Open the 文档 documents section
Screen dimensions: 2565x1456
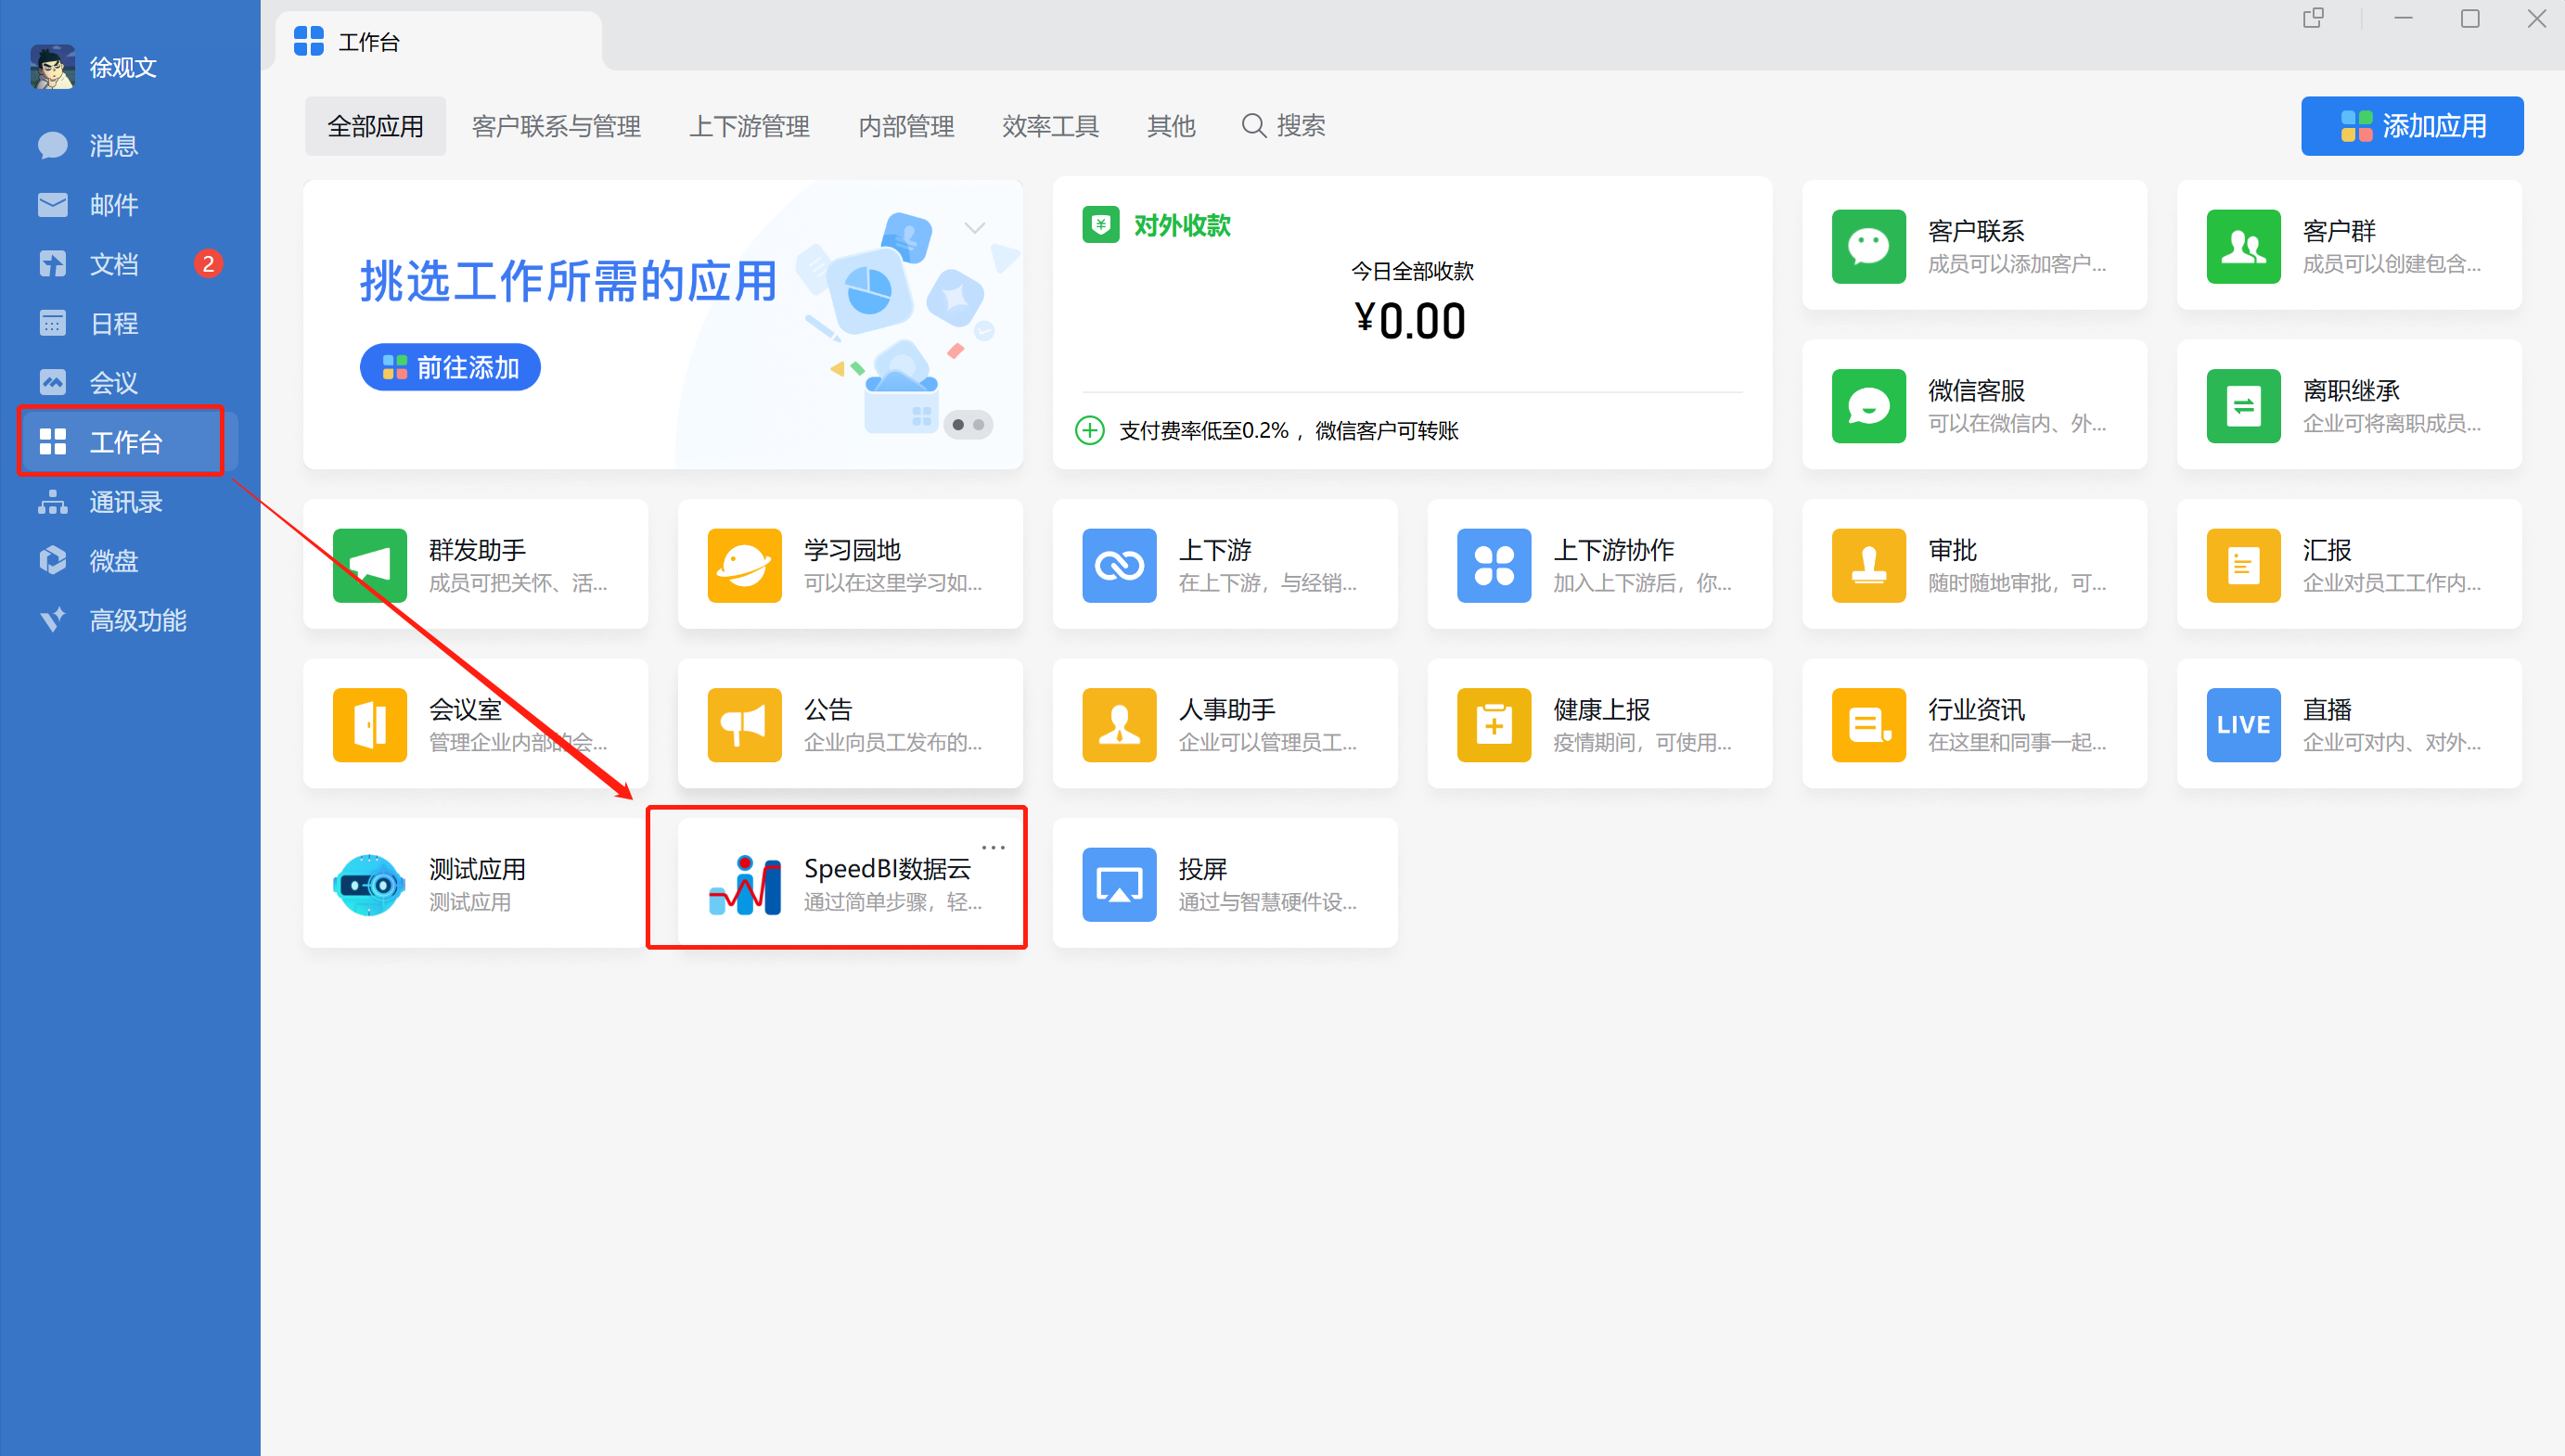[x=112, y=264]
